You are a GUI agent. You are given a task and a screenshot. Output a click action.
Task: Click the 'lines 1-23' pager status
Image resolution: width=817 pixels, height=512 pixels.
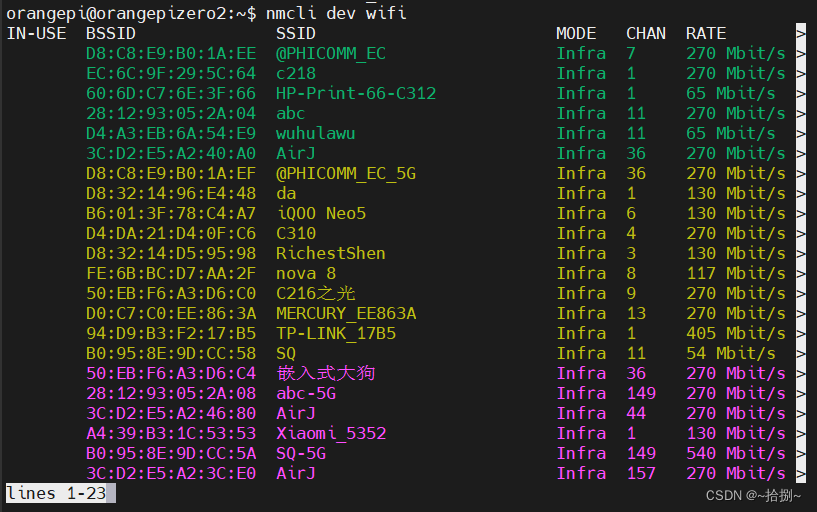(x=56, y=493)
